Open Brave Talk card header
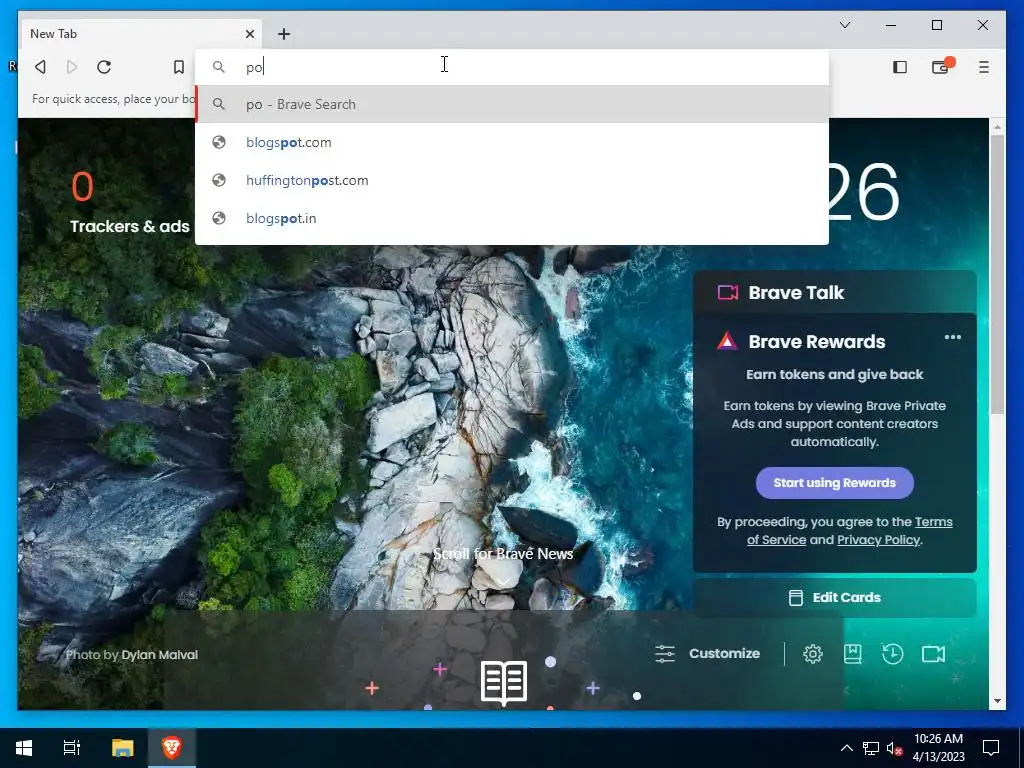Viewport: 1024px width, 768px height. [835, 292]
